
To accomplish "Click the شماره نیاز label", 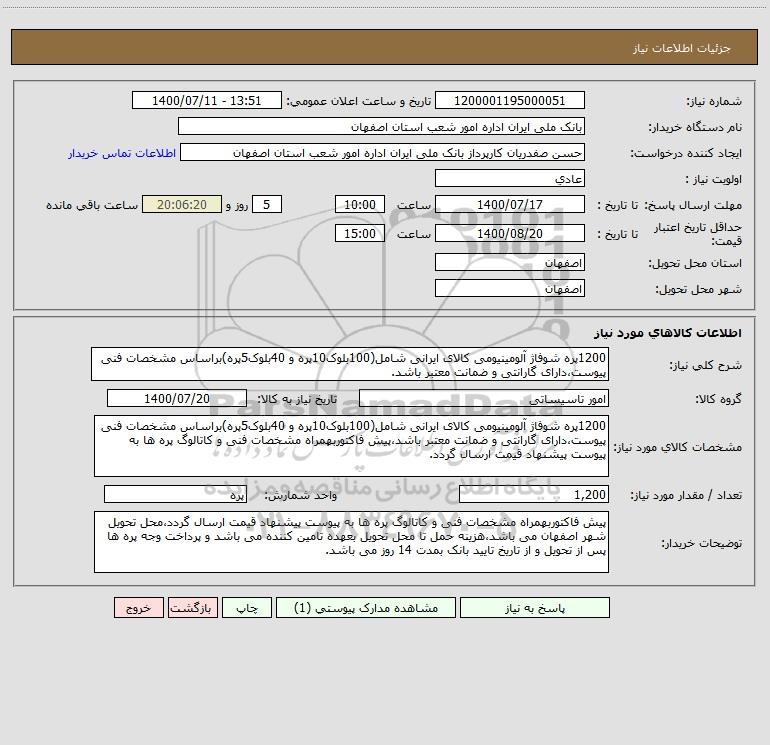I will coord(714,102).
